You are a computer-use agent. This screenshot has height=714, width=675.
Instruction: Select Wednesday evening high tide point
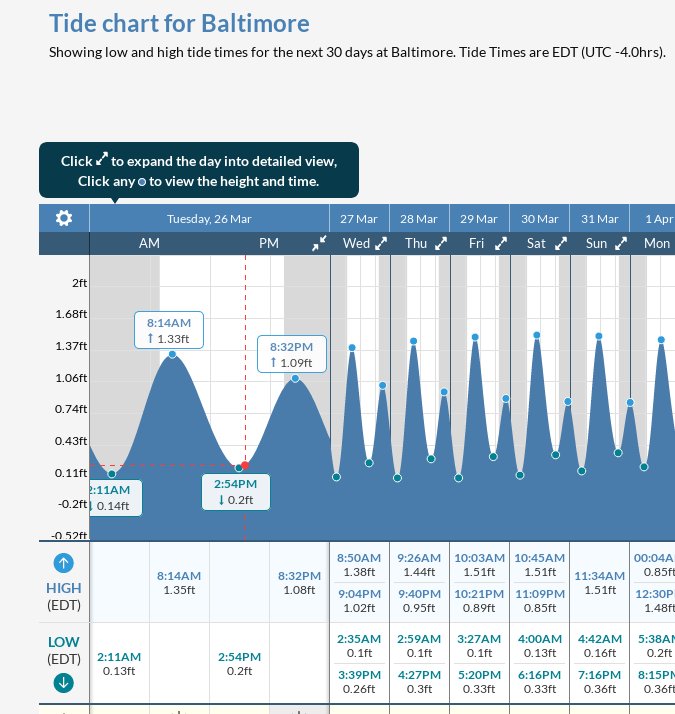point(383,385)
